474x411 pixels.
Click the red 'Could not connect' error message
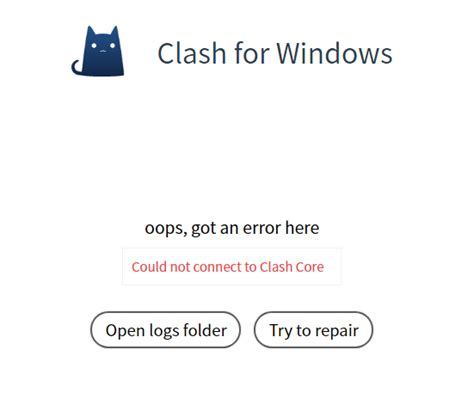click(x=228, y=267)
